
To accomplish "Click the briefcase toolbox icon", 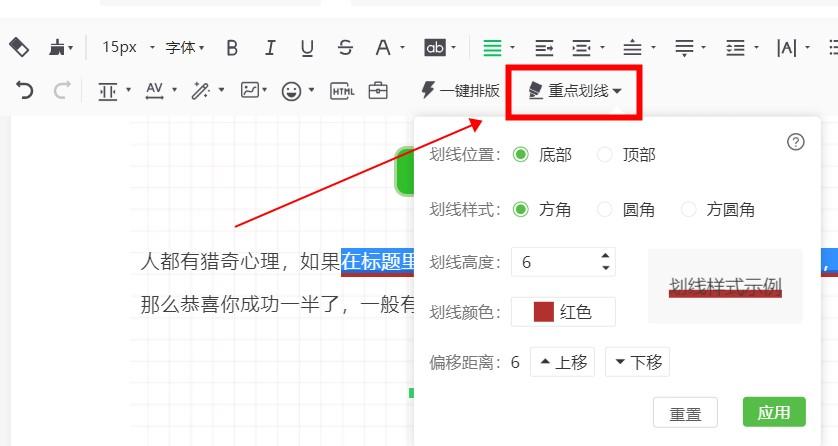I will (x=378, y=91).
